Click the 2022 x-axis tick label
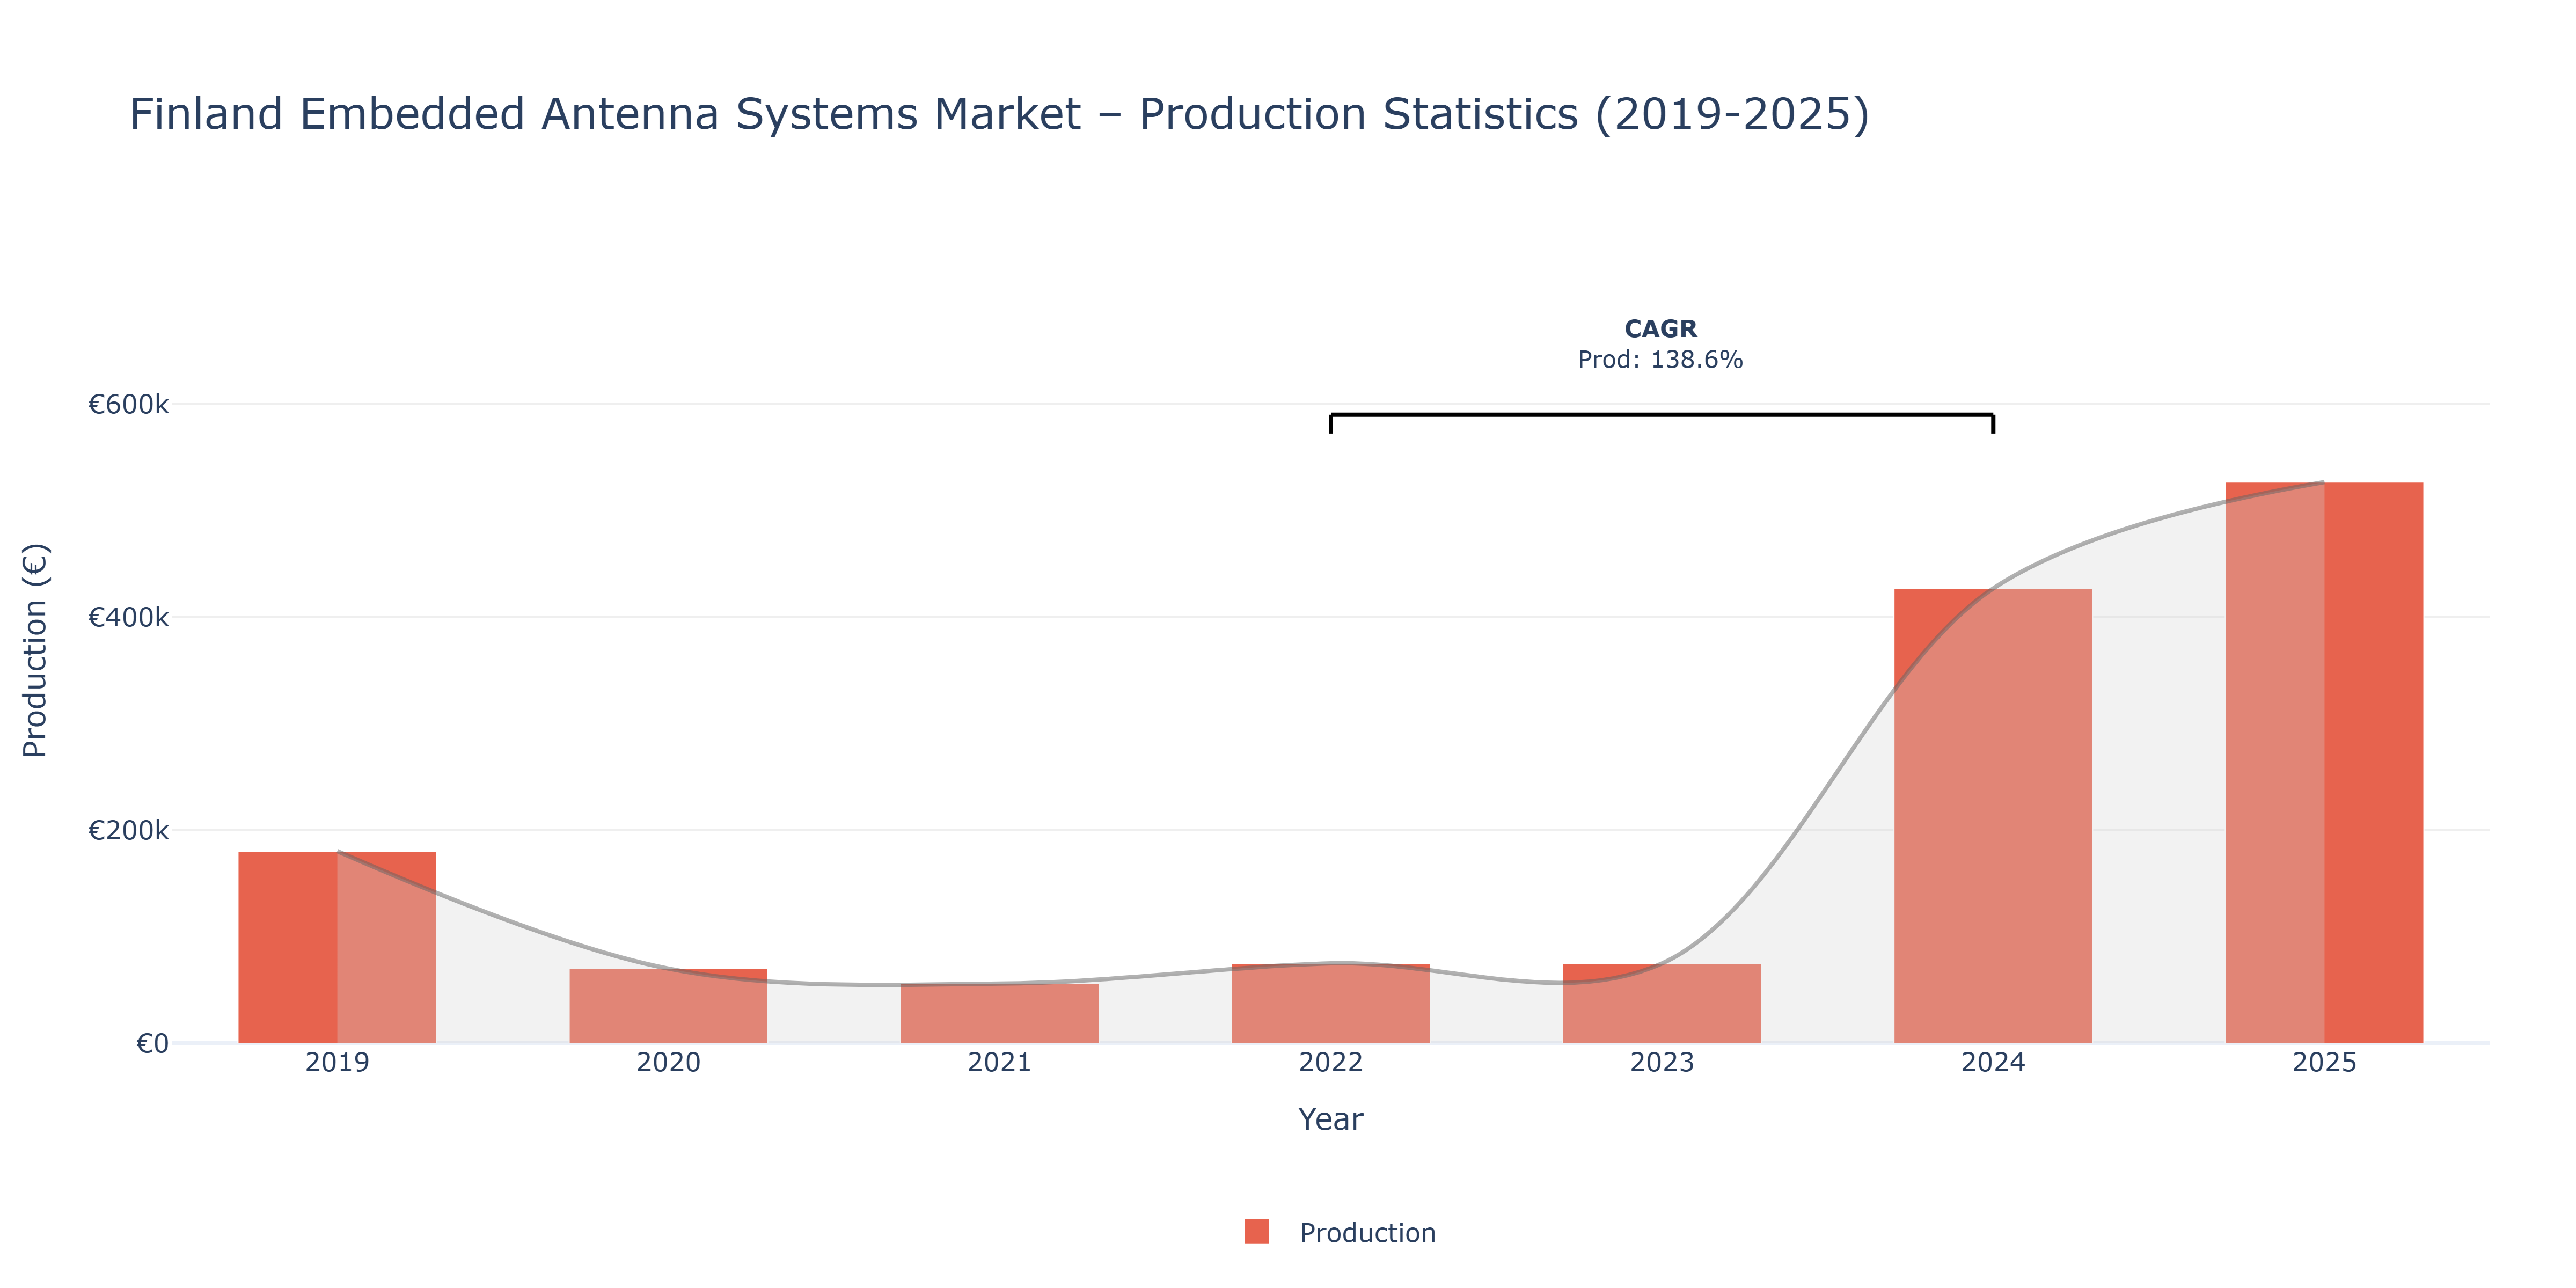This screenshot has height=1288, width=2576. [1330, 1062]
